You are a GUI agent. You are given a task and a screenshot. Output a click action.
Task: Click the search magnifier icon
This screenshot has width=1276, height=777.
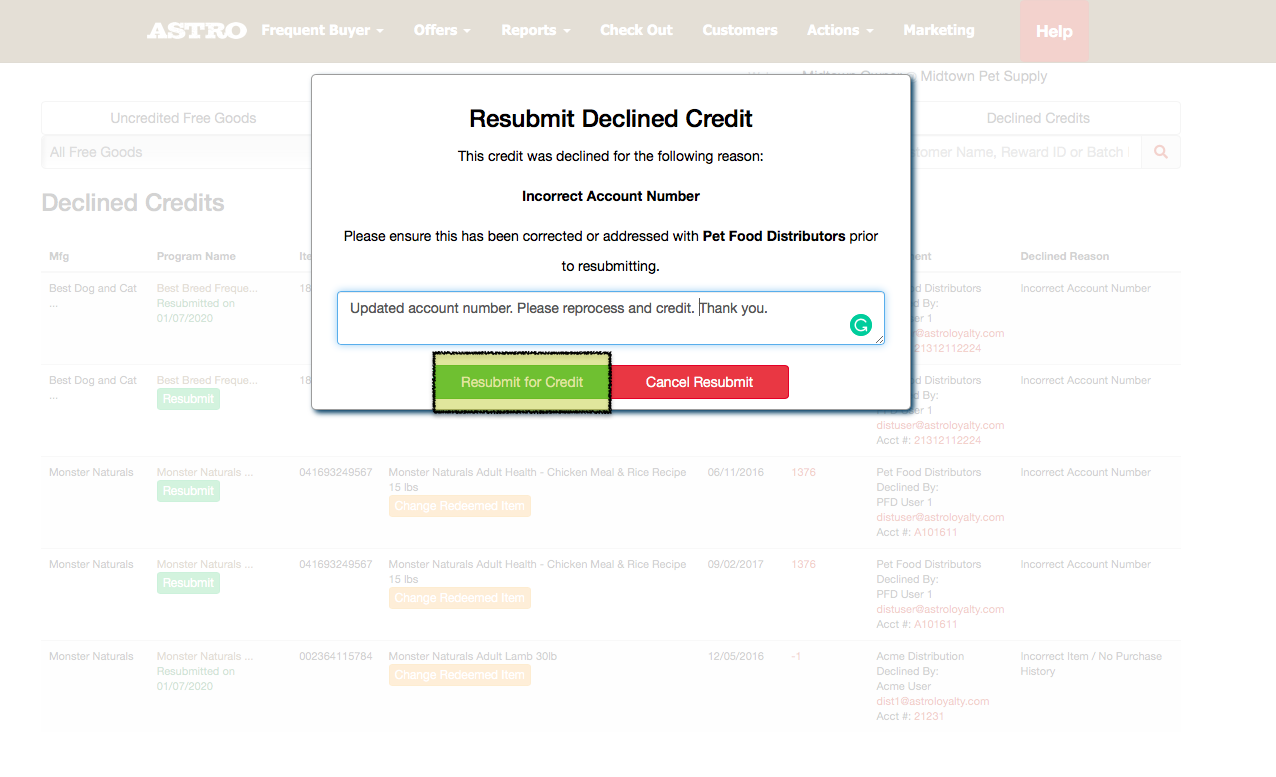1161,152
